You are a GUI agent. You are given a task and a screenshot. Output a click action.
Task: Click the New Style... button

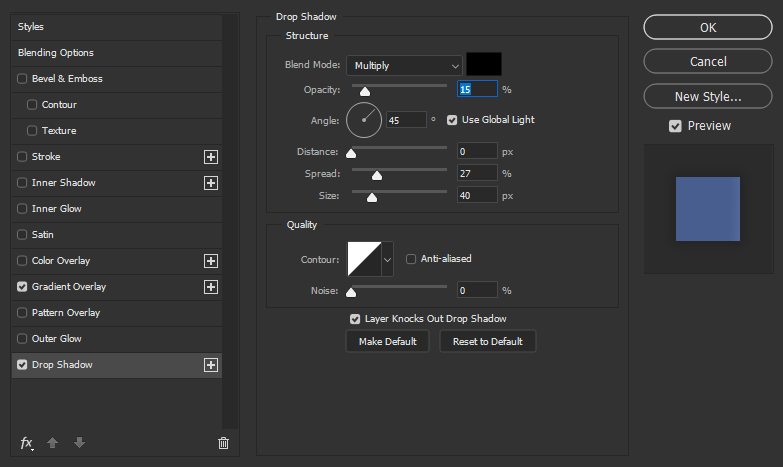click(708, 96)
